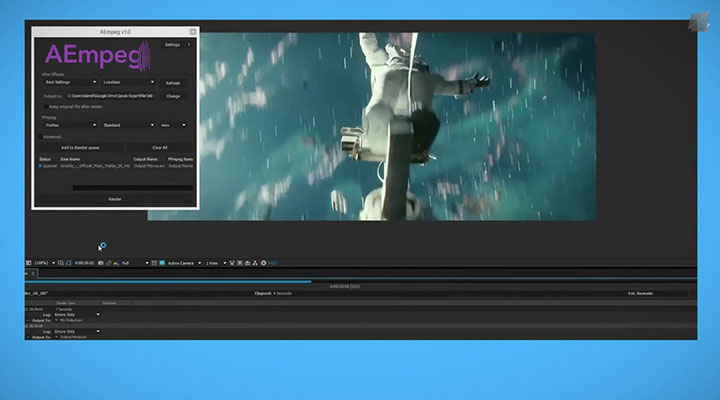Open the Best Settings render dropdown

[x=70, y=82]
